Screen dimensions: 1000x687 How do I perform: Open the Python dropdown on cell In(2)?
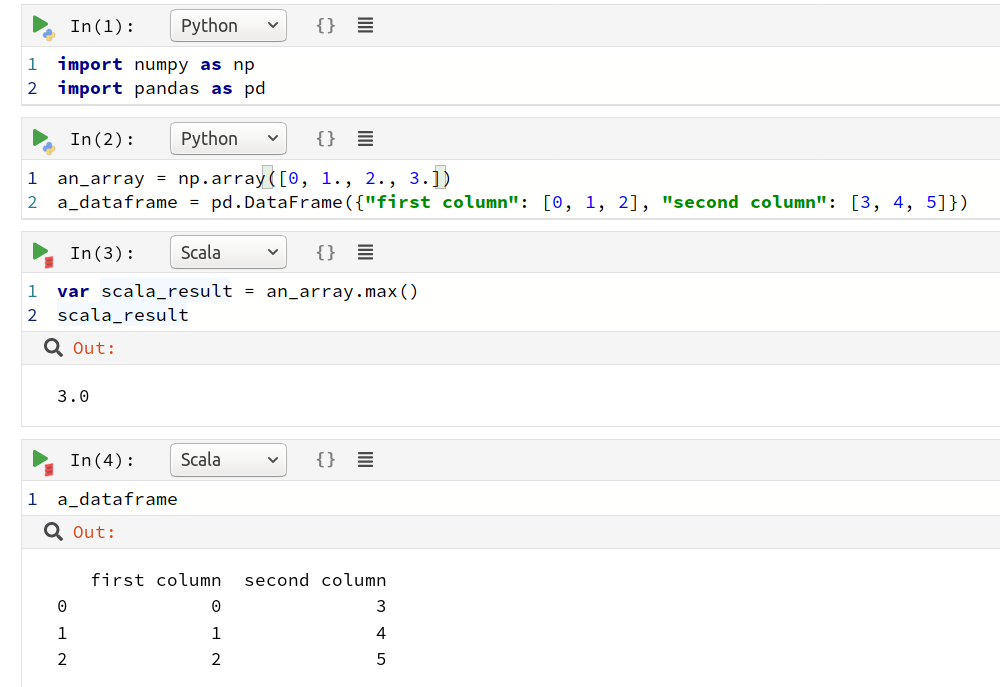pyautogui.click(x=228, y=138)
